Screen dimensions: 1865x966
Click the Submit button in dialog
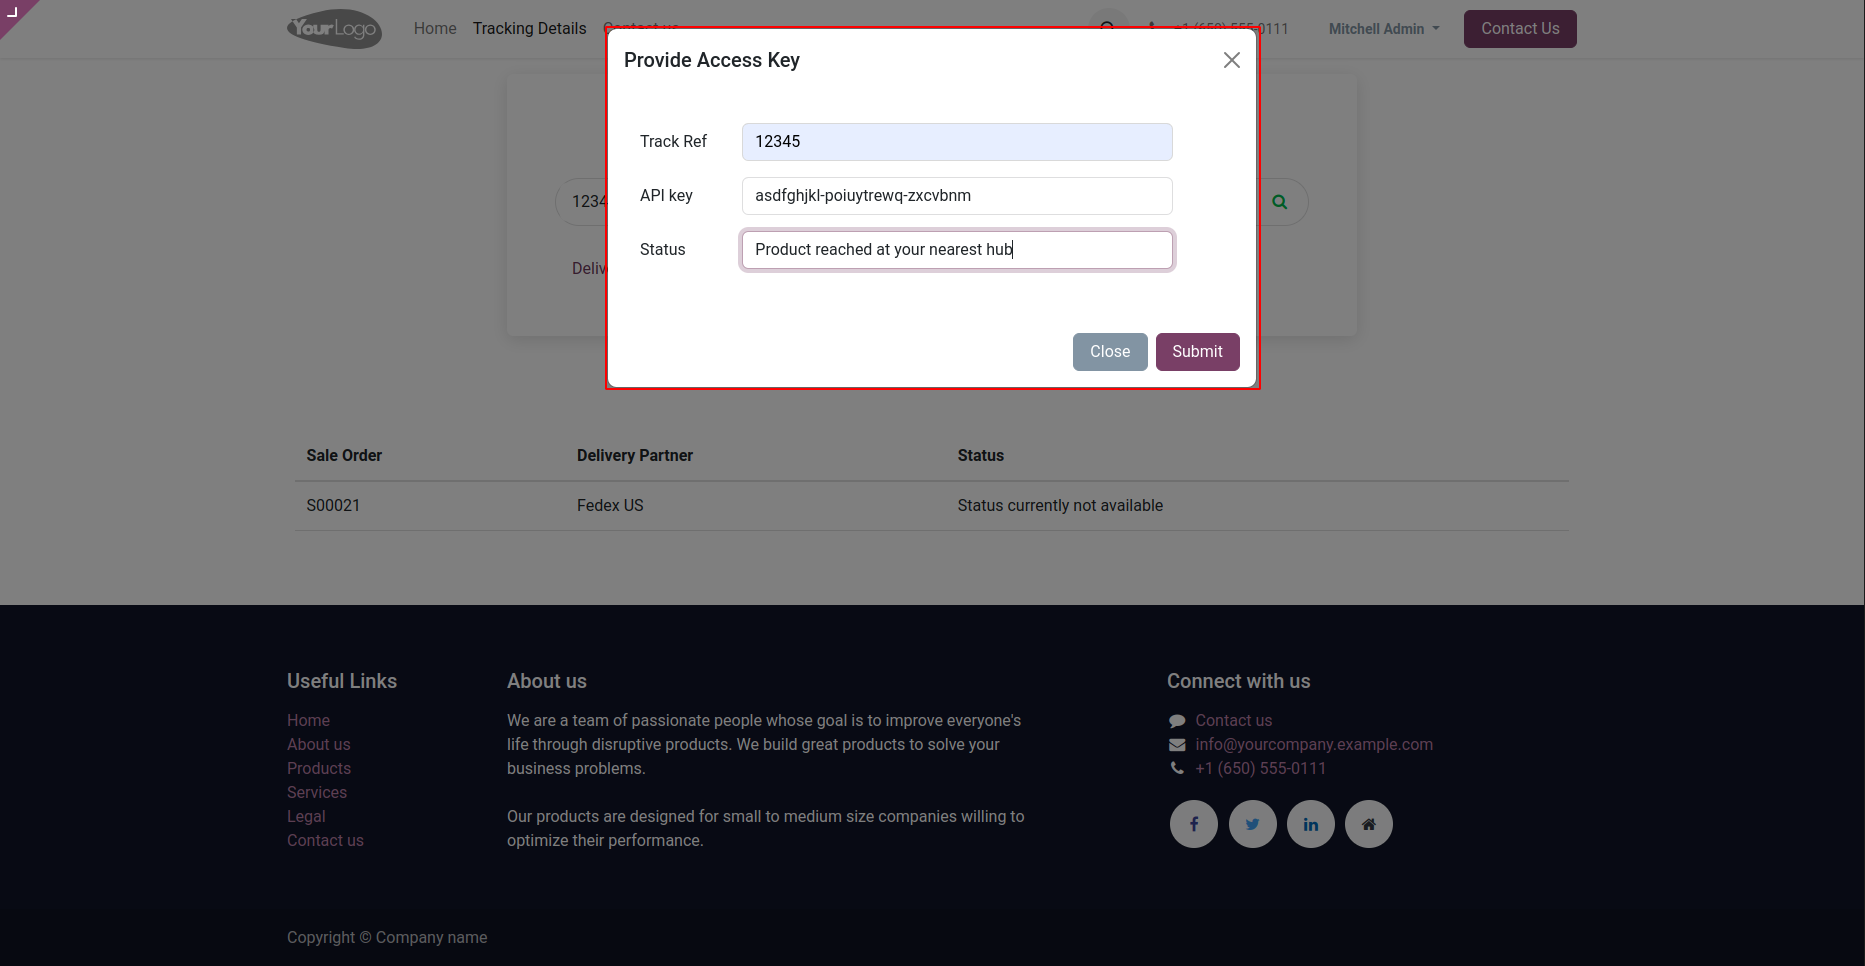[x=1197, y=352]
